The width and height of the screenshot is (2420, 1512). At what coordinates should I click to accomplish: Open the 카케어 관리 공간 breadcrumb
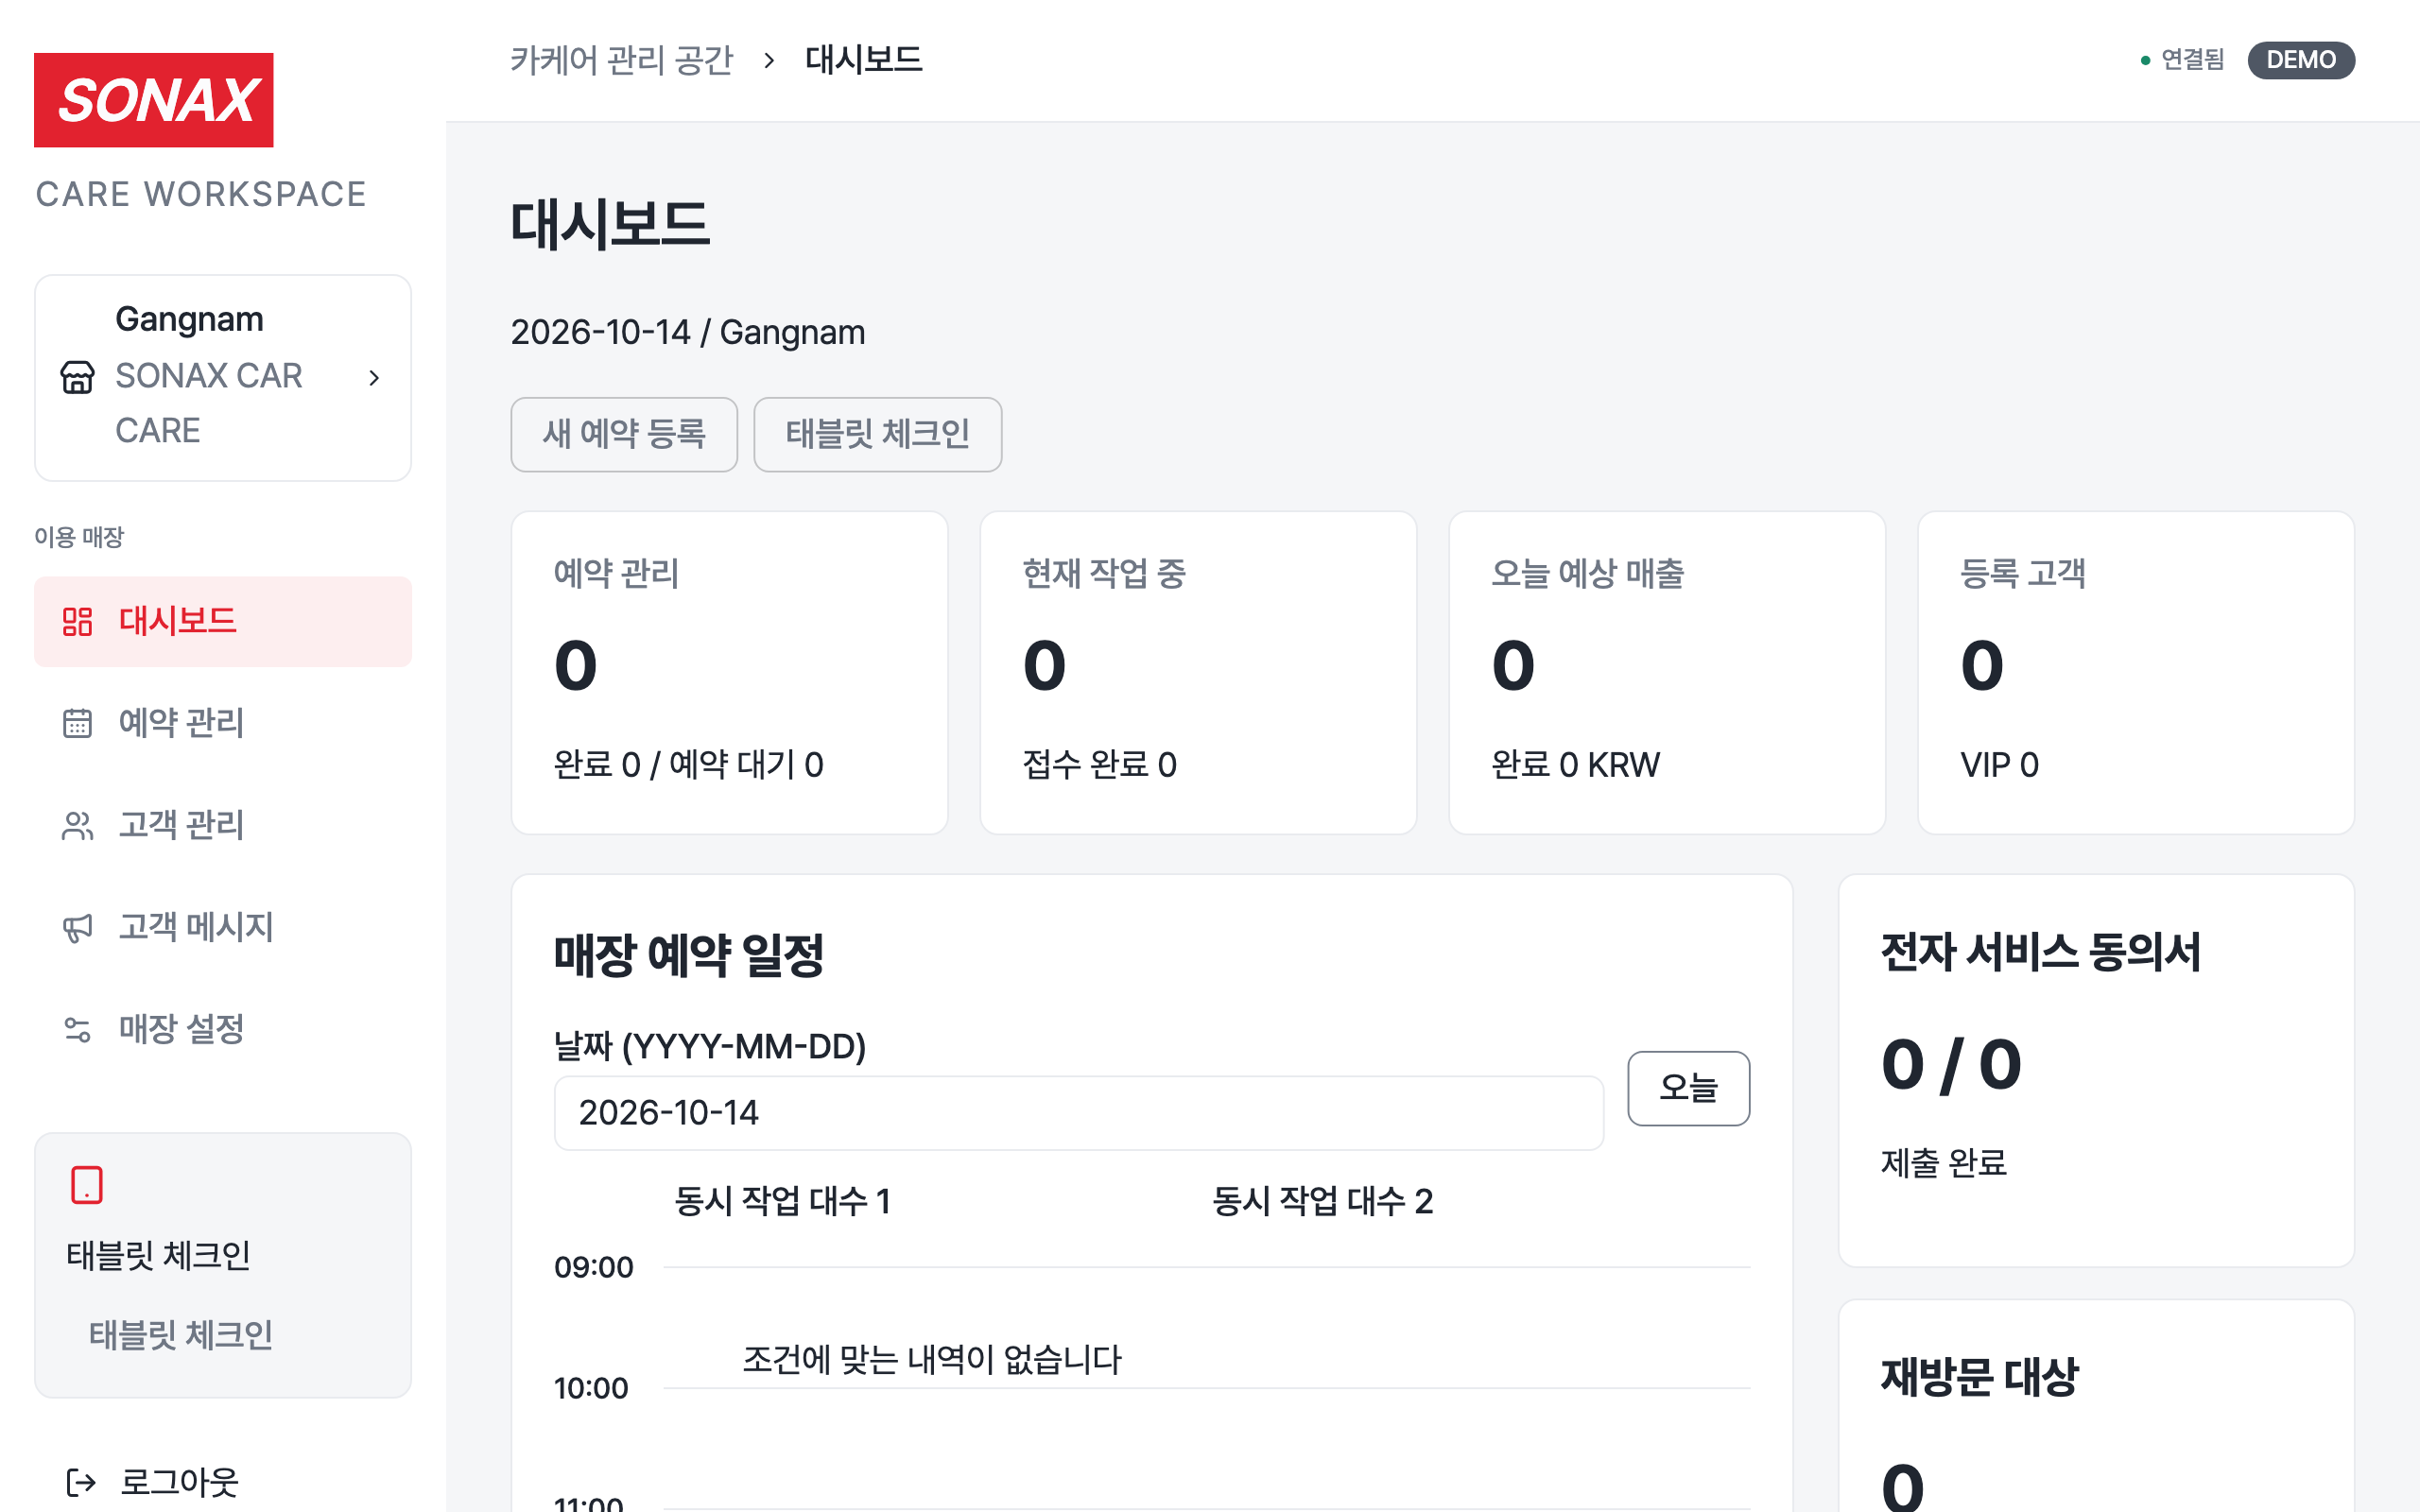[x=621, y=60]
